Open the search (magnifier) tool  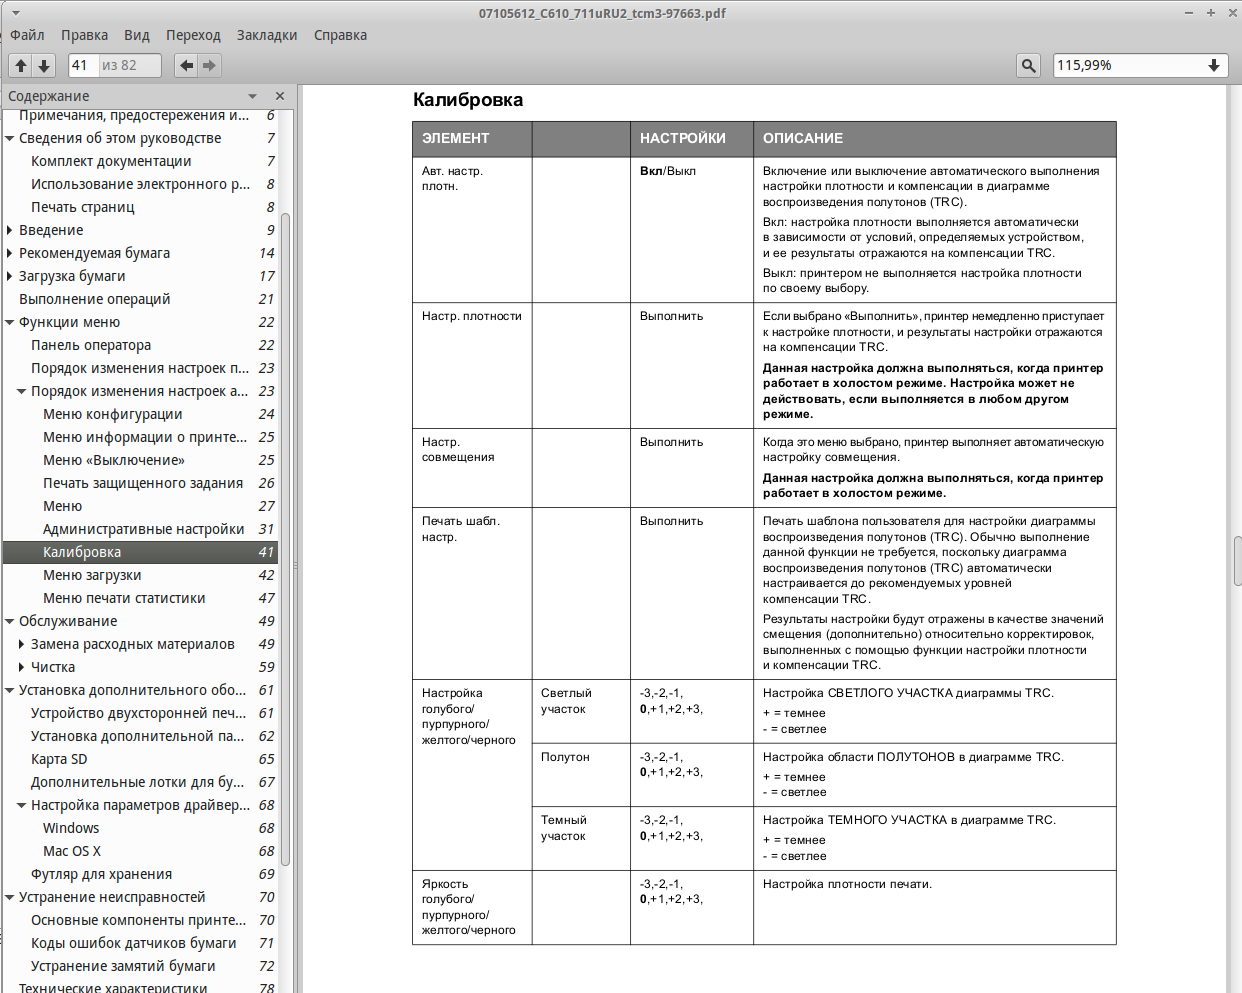click(1028, 65)
